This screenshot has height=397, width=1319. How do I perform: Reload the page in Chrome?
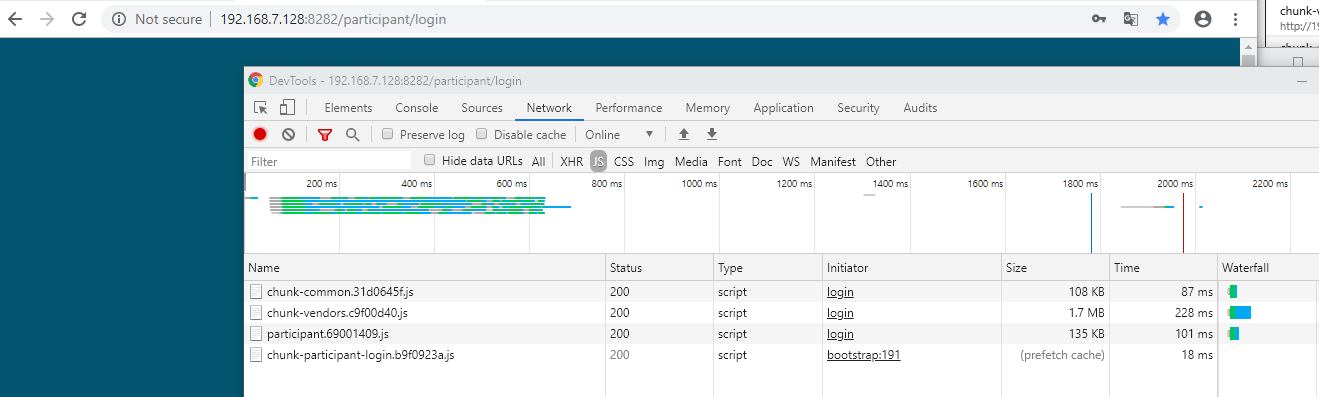click(x=79, y=19)
